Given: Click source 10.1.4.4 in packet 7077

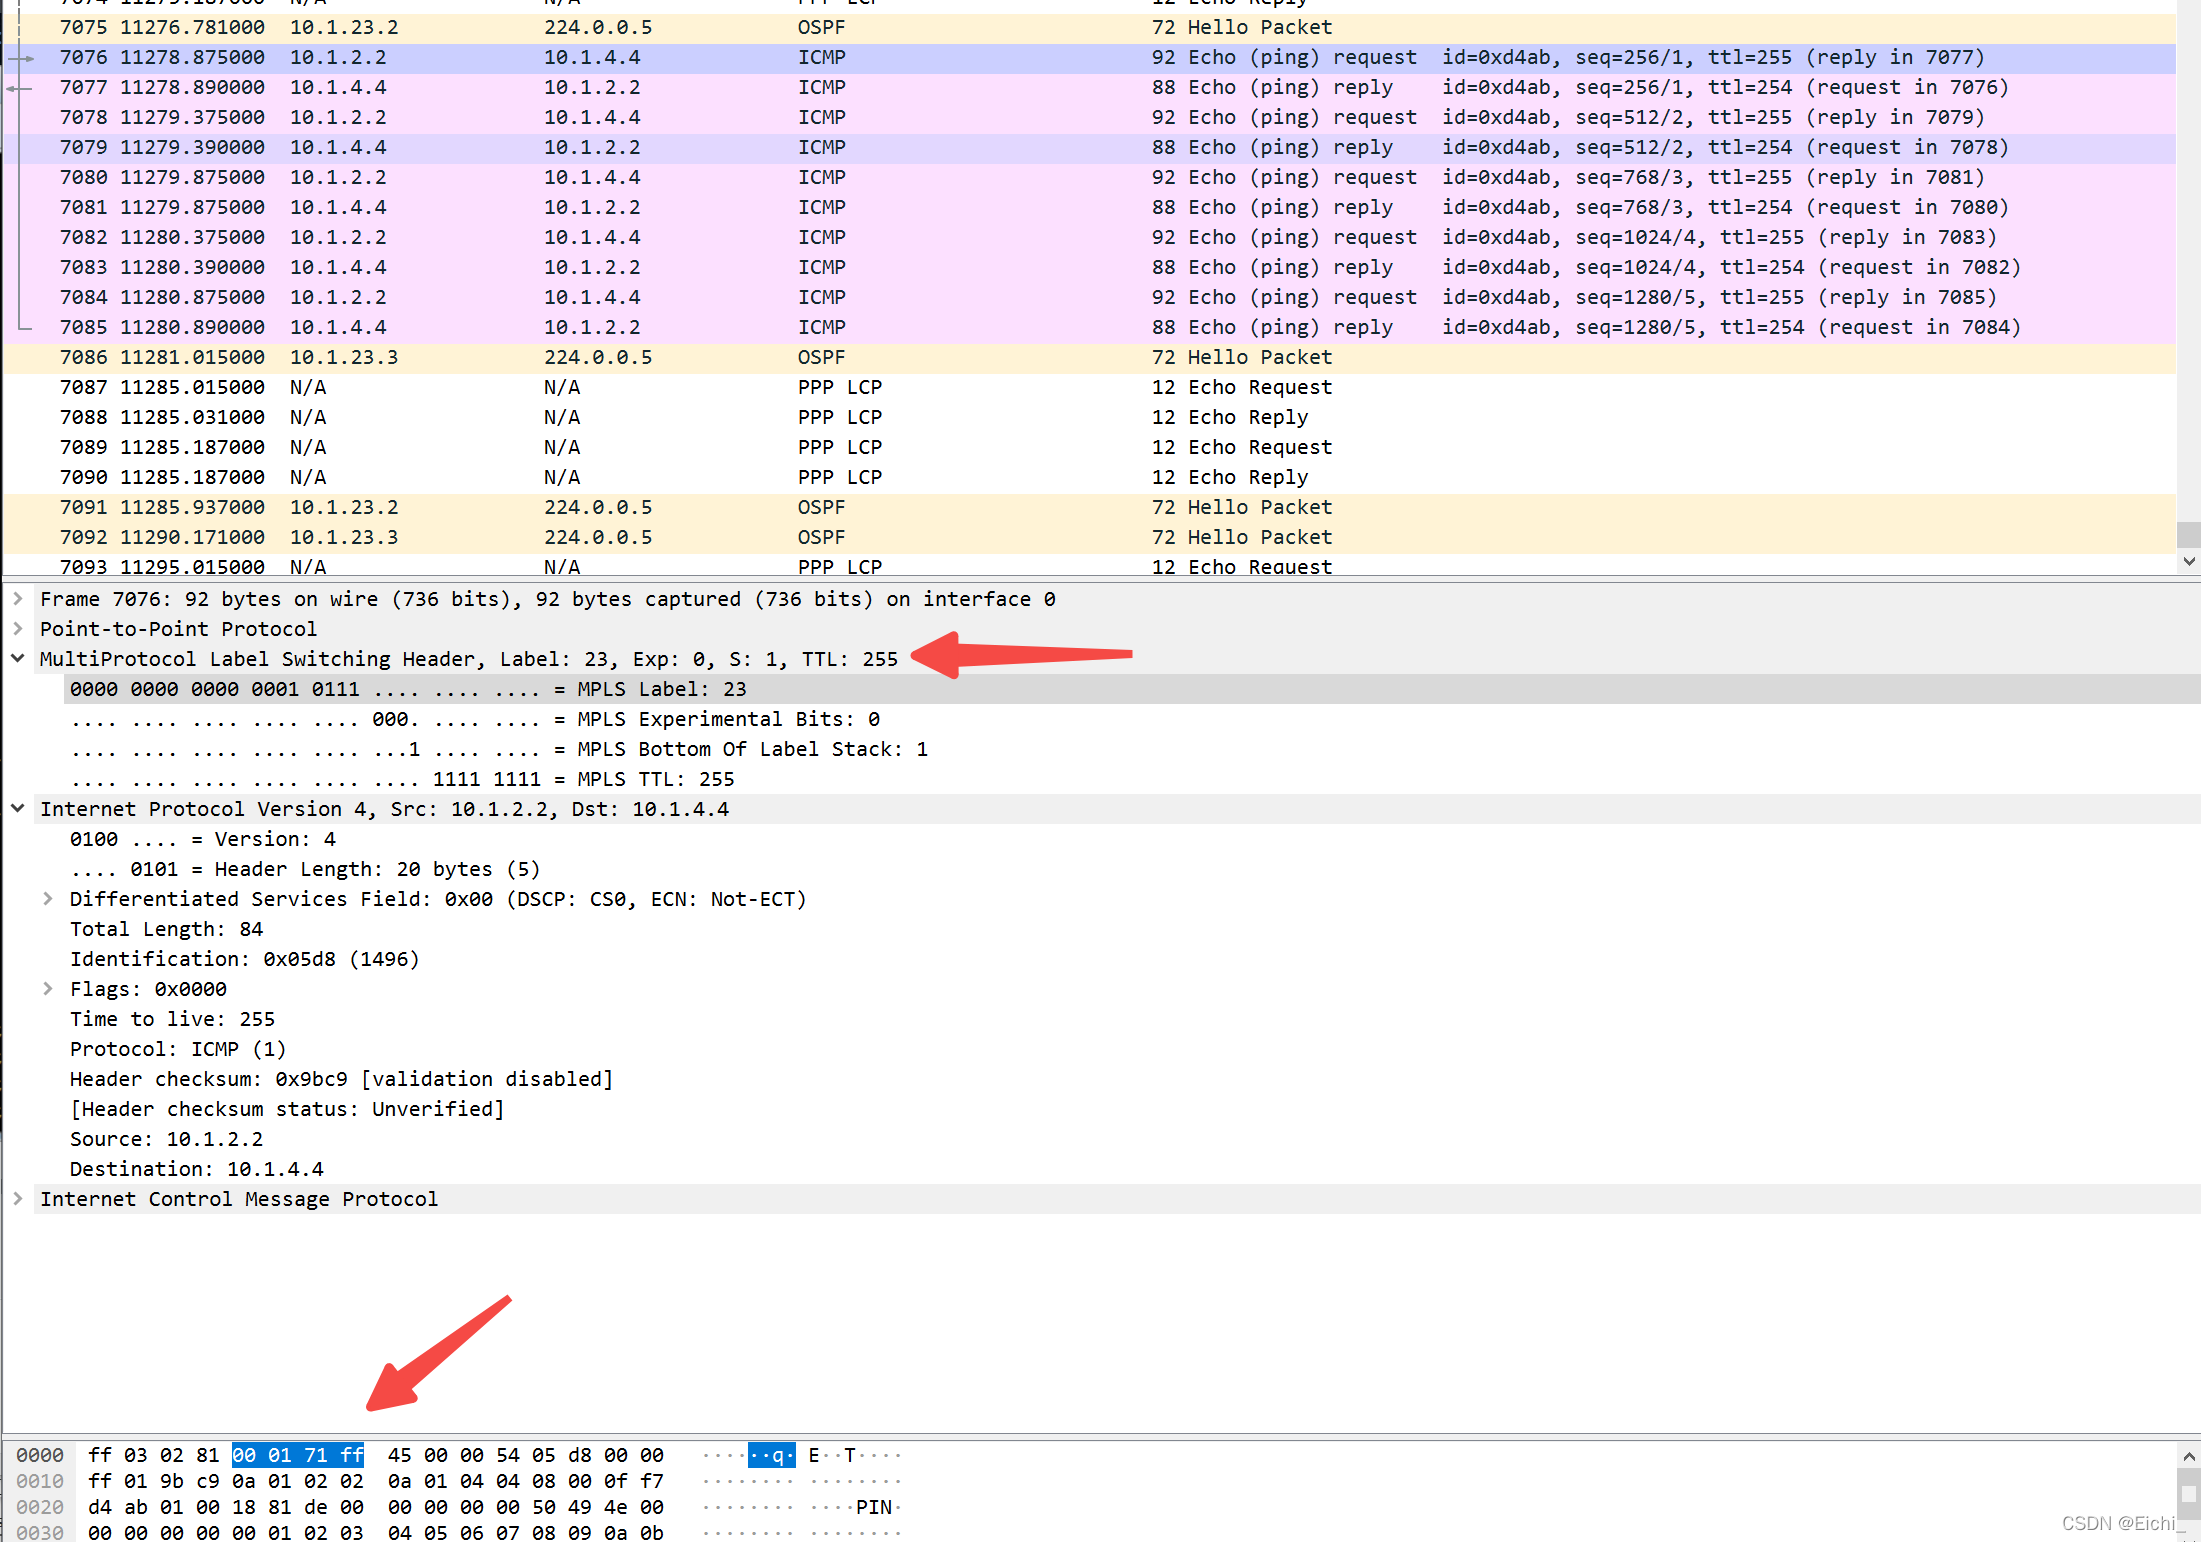Looking at the screenshot, I should pyautogui.click(x=338, y=88).
